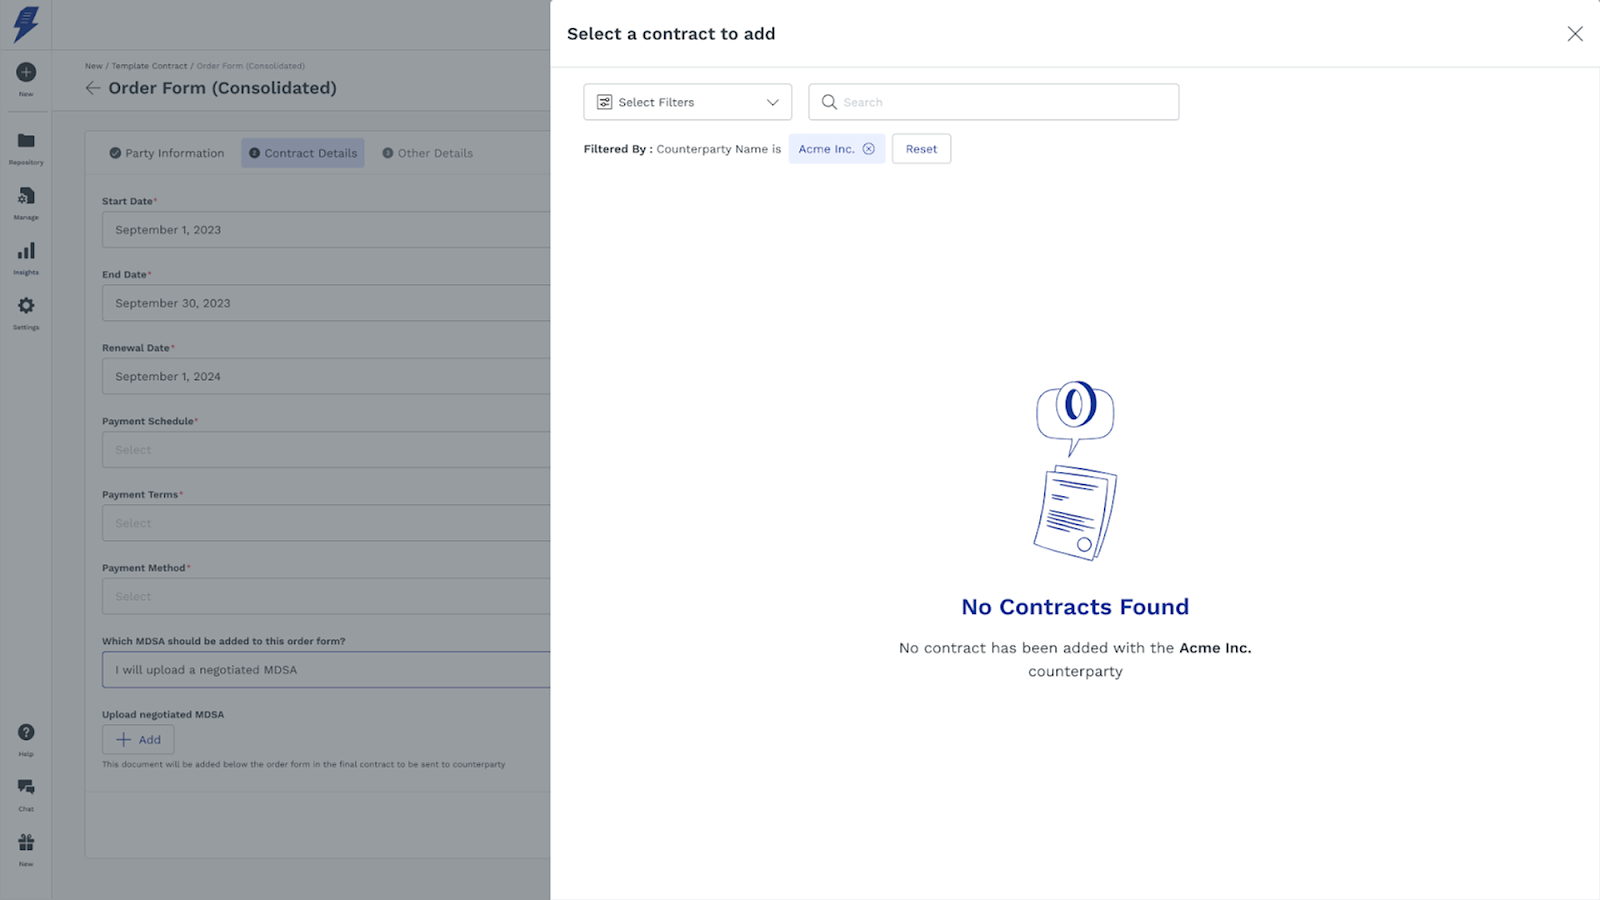Click the gift icon in sidebar
This screenshot has width=1600, height=900.
click(26, 843)
